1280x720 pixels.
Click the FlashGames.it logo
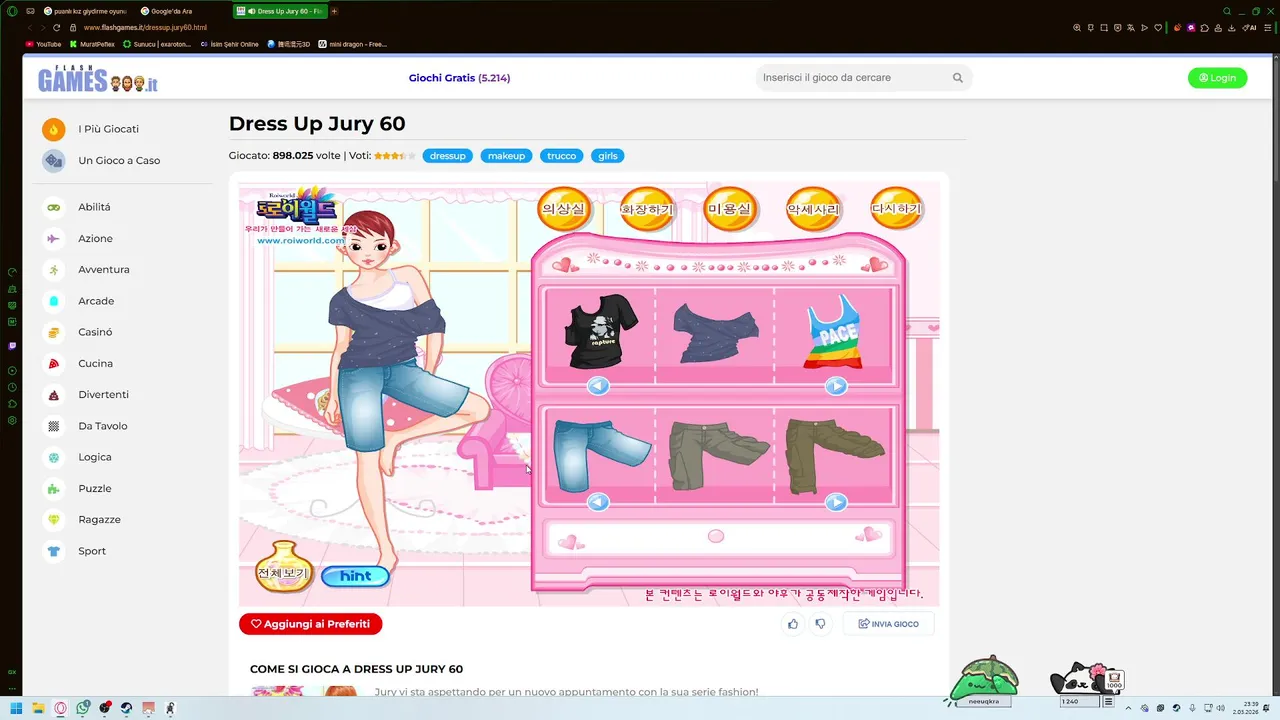coord(98,79)
